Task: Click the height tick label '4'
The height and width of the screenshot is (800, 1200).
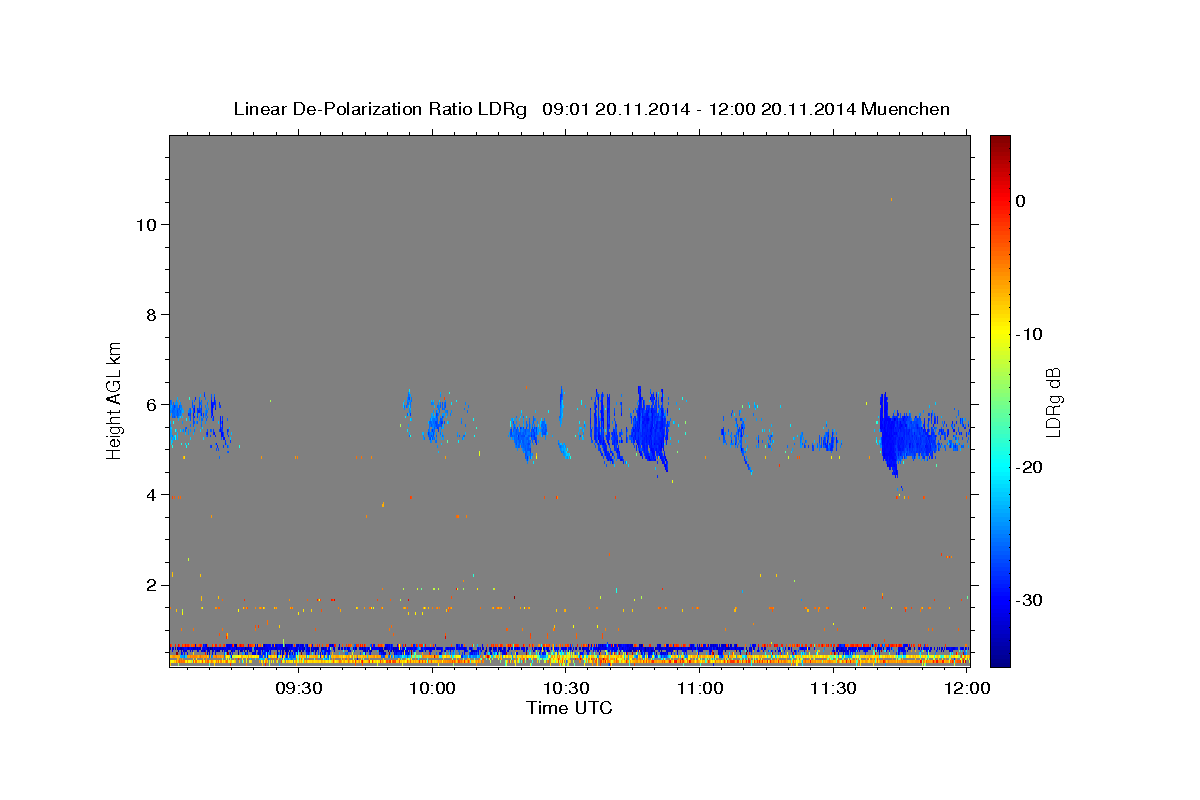Action: pos(149,495)
